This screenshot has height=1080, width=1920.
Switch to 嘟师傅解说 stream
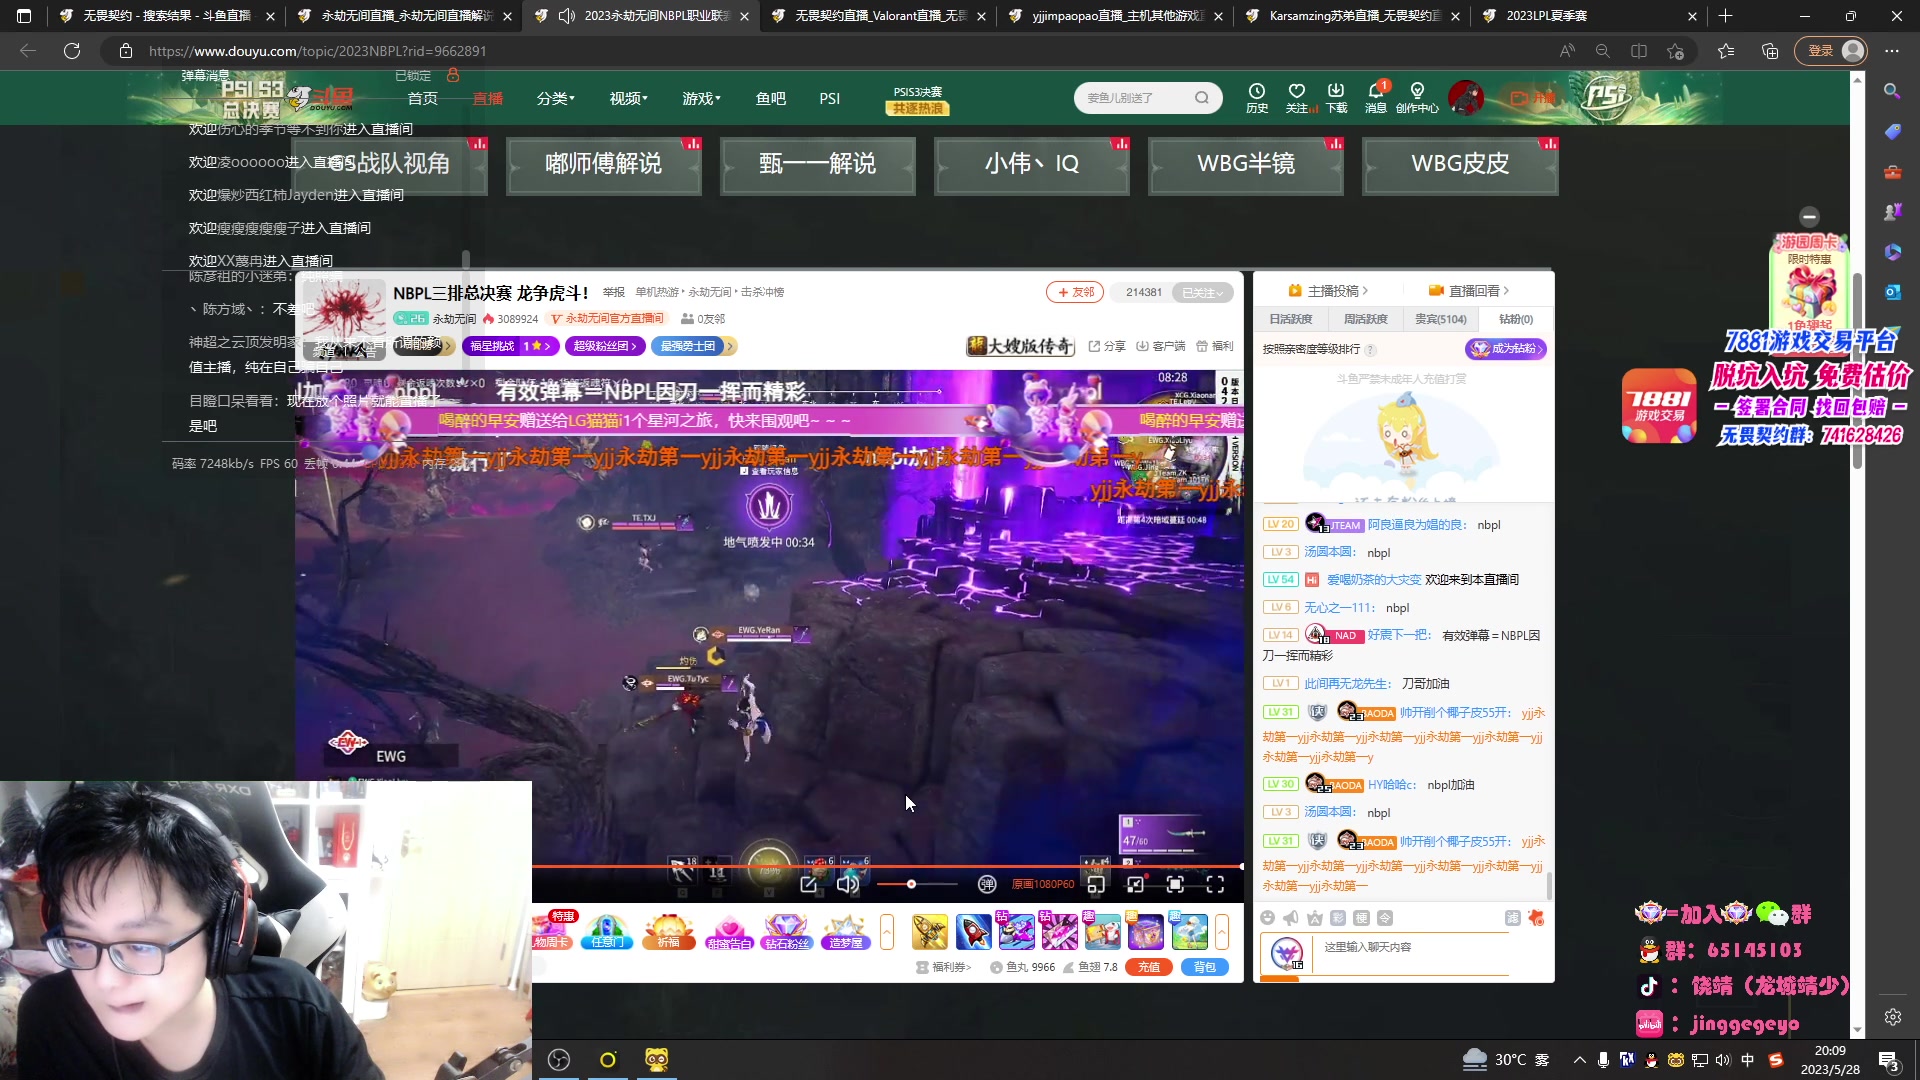click(x=604, y=164)
